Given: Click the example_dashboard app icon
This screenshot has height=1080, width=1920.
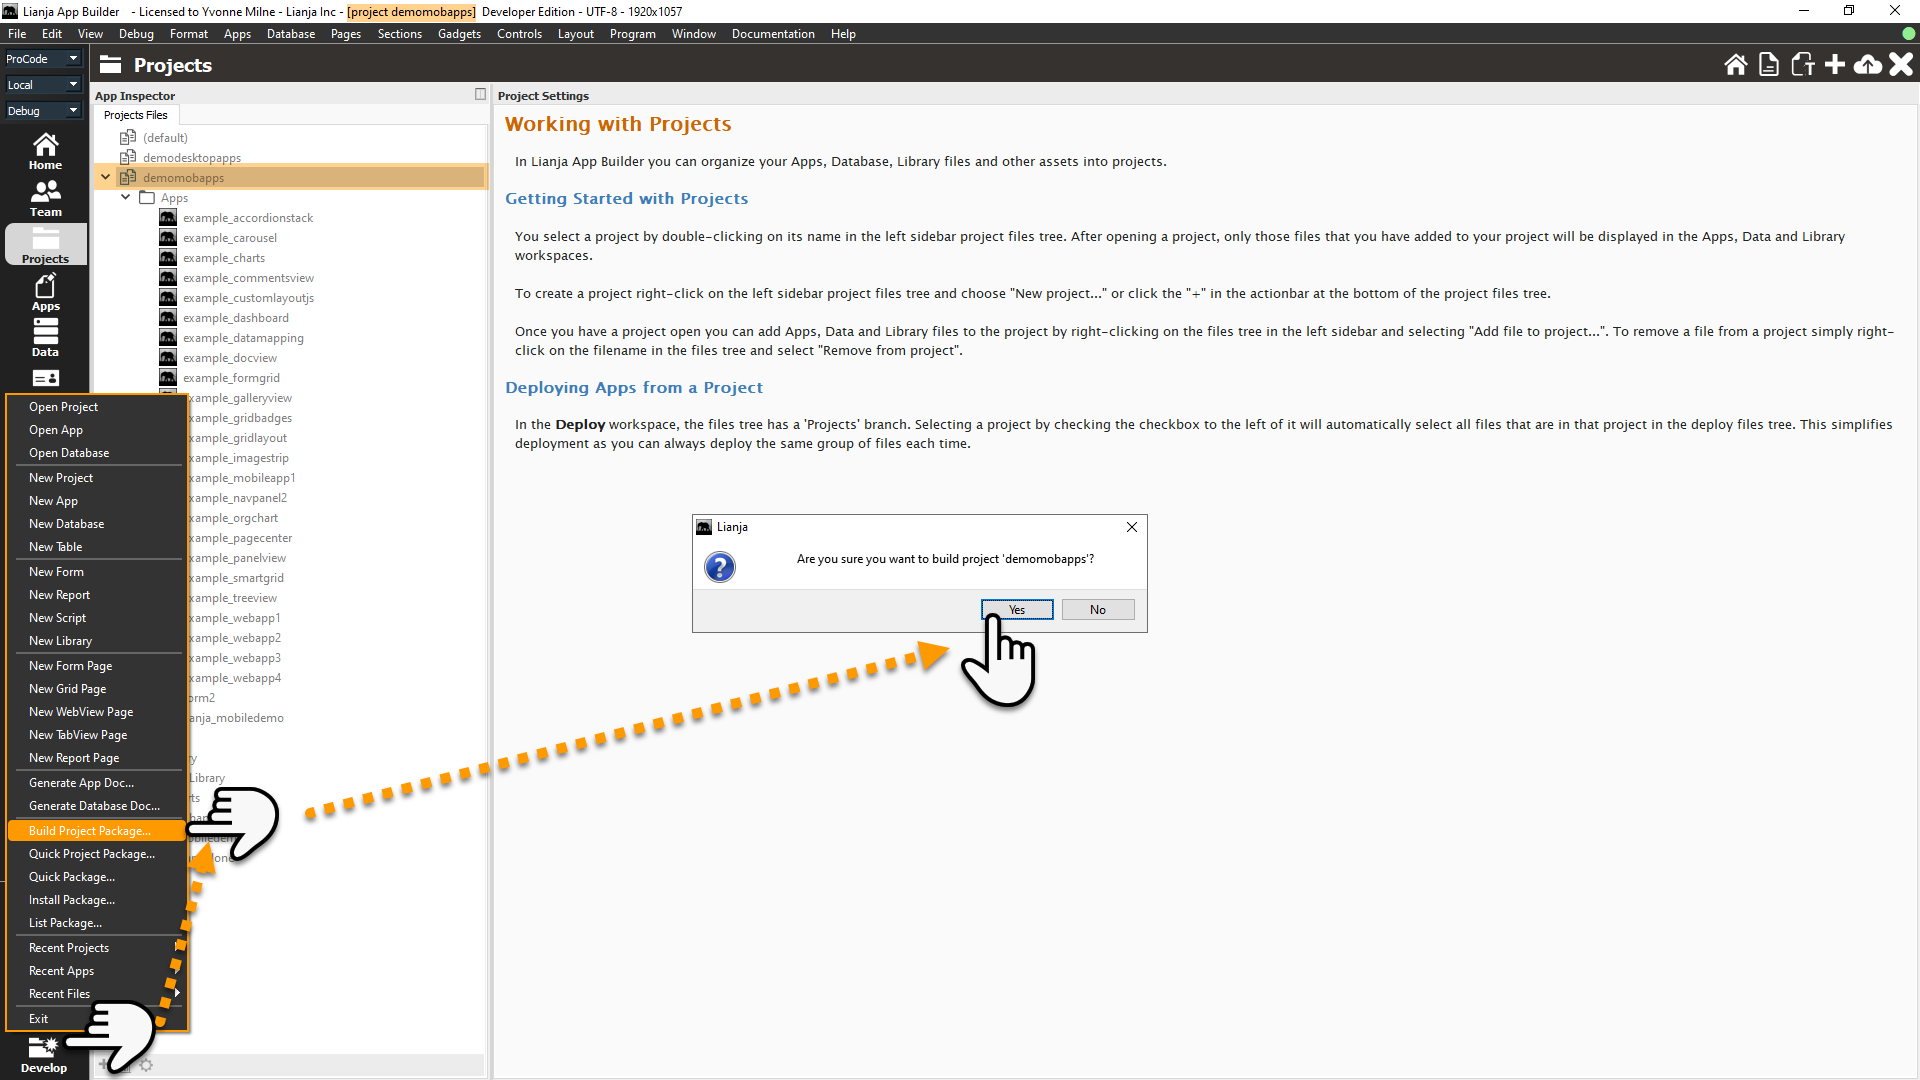Looking at the screenshot, I should point(168,318).
